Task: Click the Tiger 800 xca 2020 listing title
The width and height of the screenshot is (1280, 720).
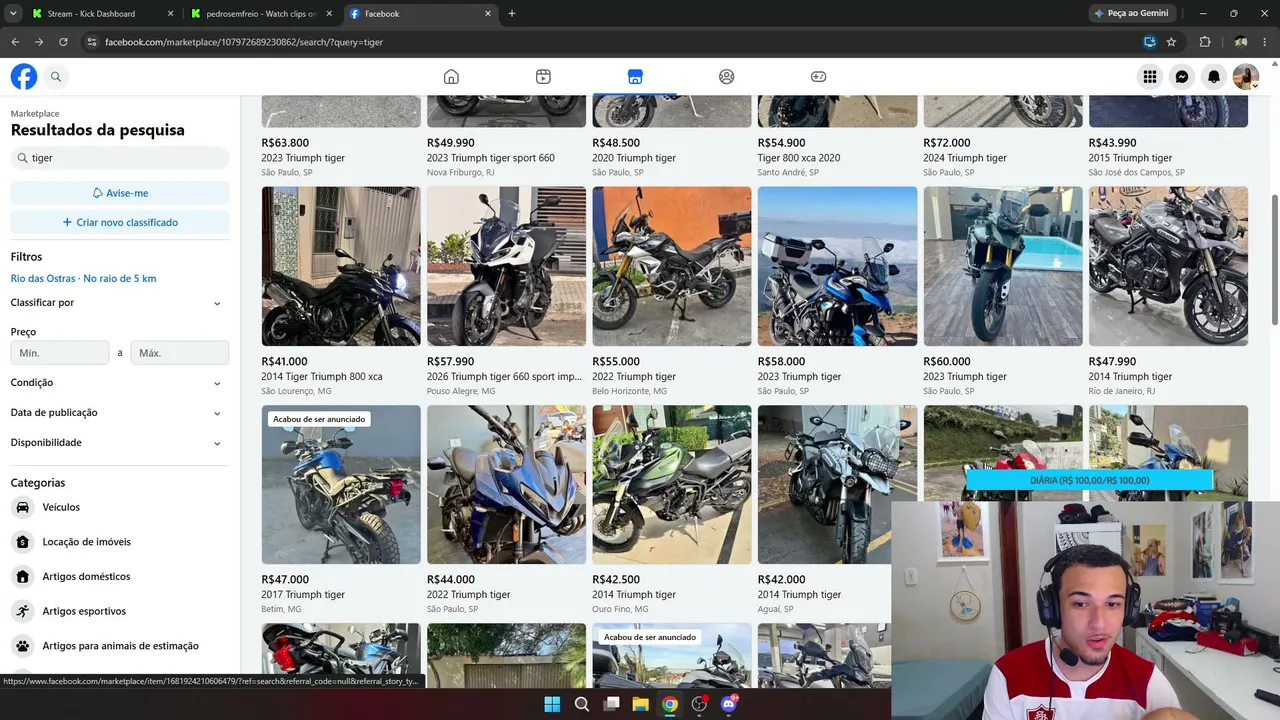Action: (x=799, y=158)
